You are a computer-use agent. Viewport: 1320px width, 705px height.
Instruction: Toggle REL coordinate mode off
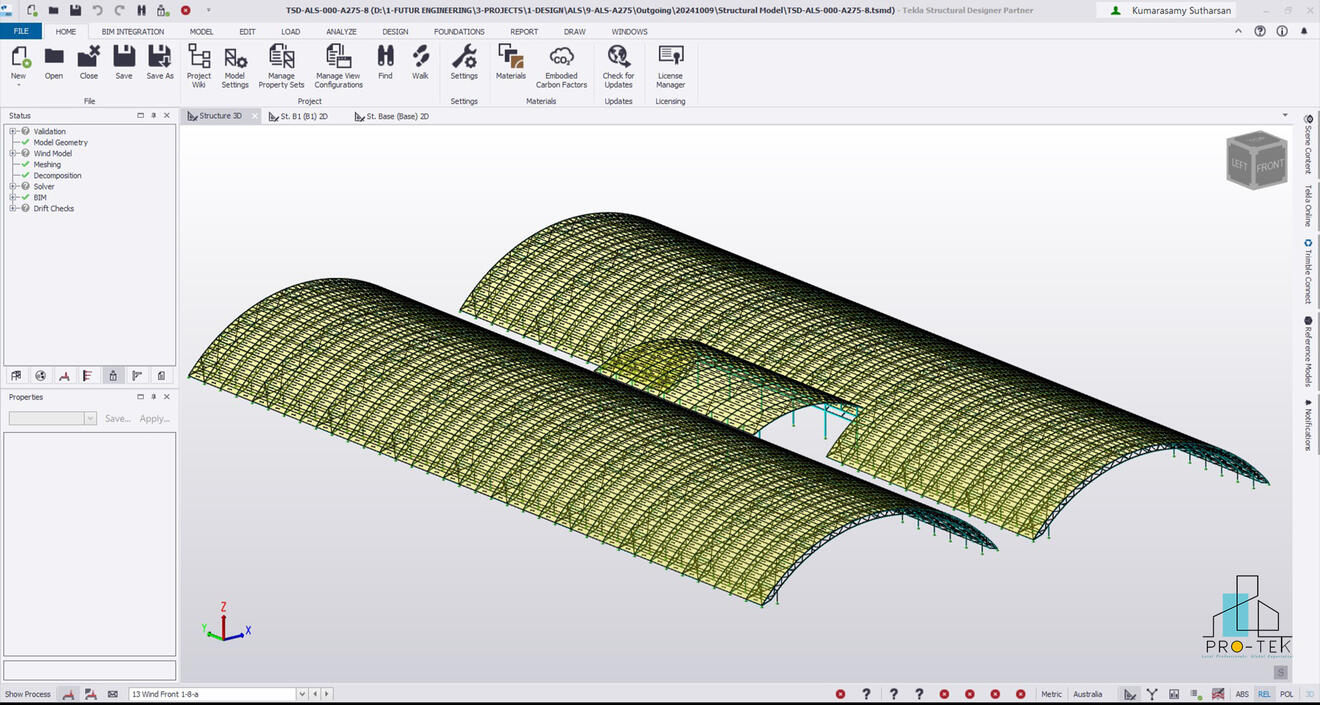(x=1264, y=693)
